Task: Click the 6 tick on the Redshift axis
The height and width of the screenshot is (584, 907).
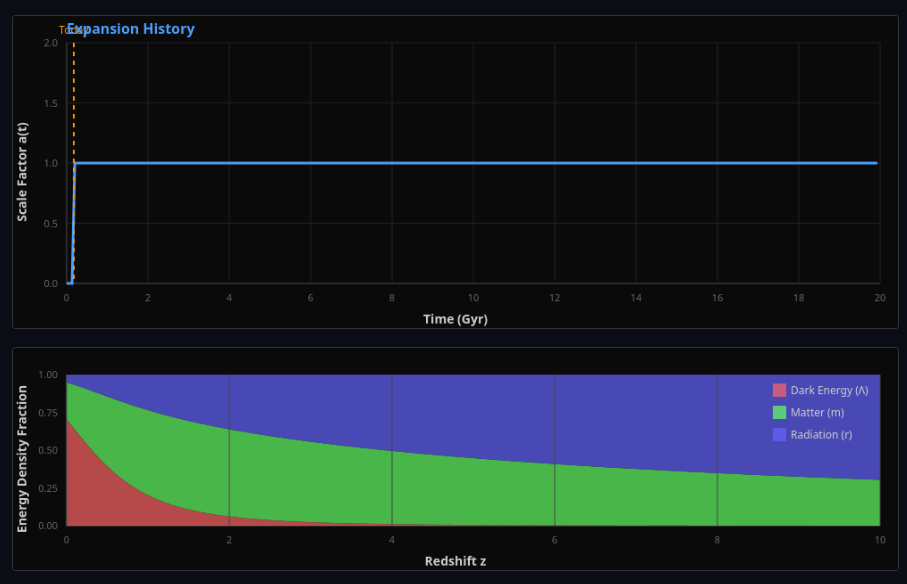Action: 554,540
